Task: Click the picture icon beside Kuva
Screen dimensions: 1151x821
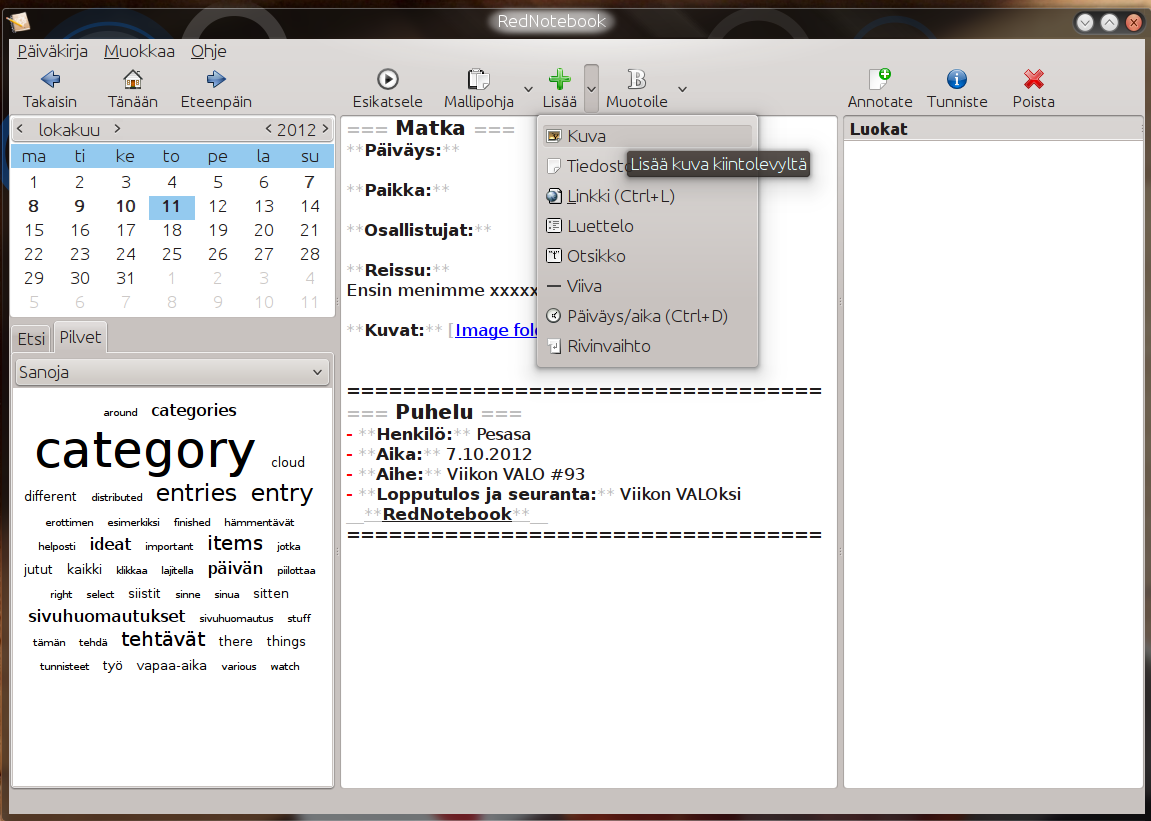Action: pyautogui.click(x=554, y=136)
